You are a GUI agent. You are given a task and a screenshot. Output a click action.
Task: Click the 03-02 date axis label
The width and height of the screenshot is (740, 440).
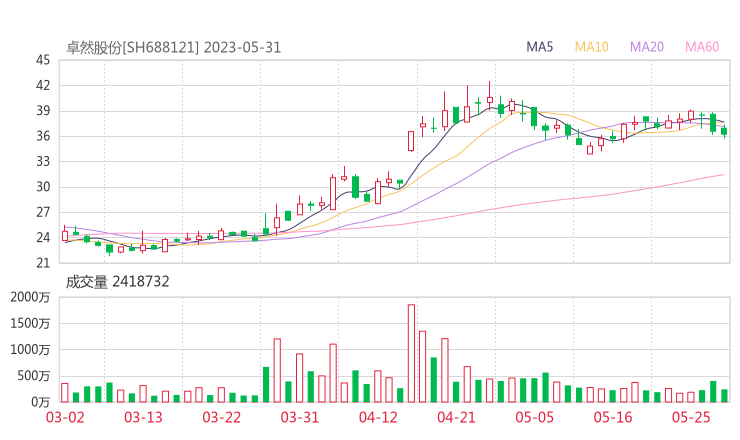coord(65,417)
